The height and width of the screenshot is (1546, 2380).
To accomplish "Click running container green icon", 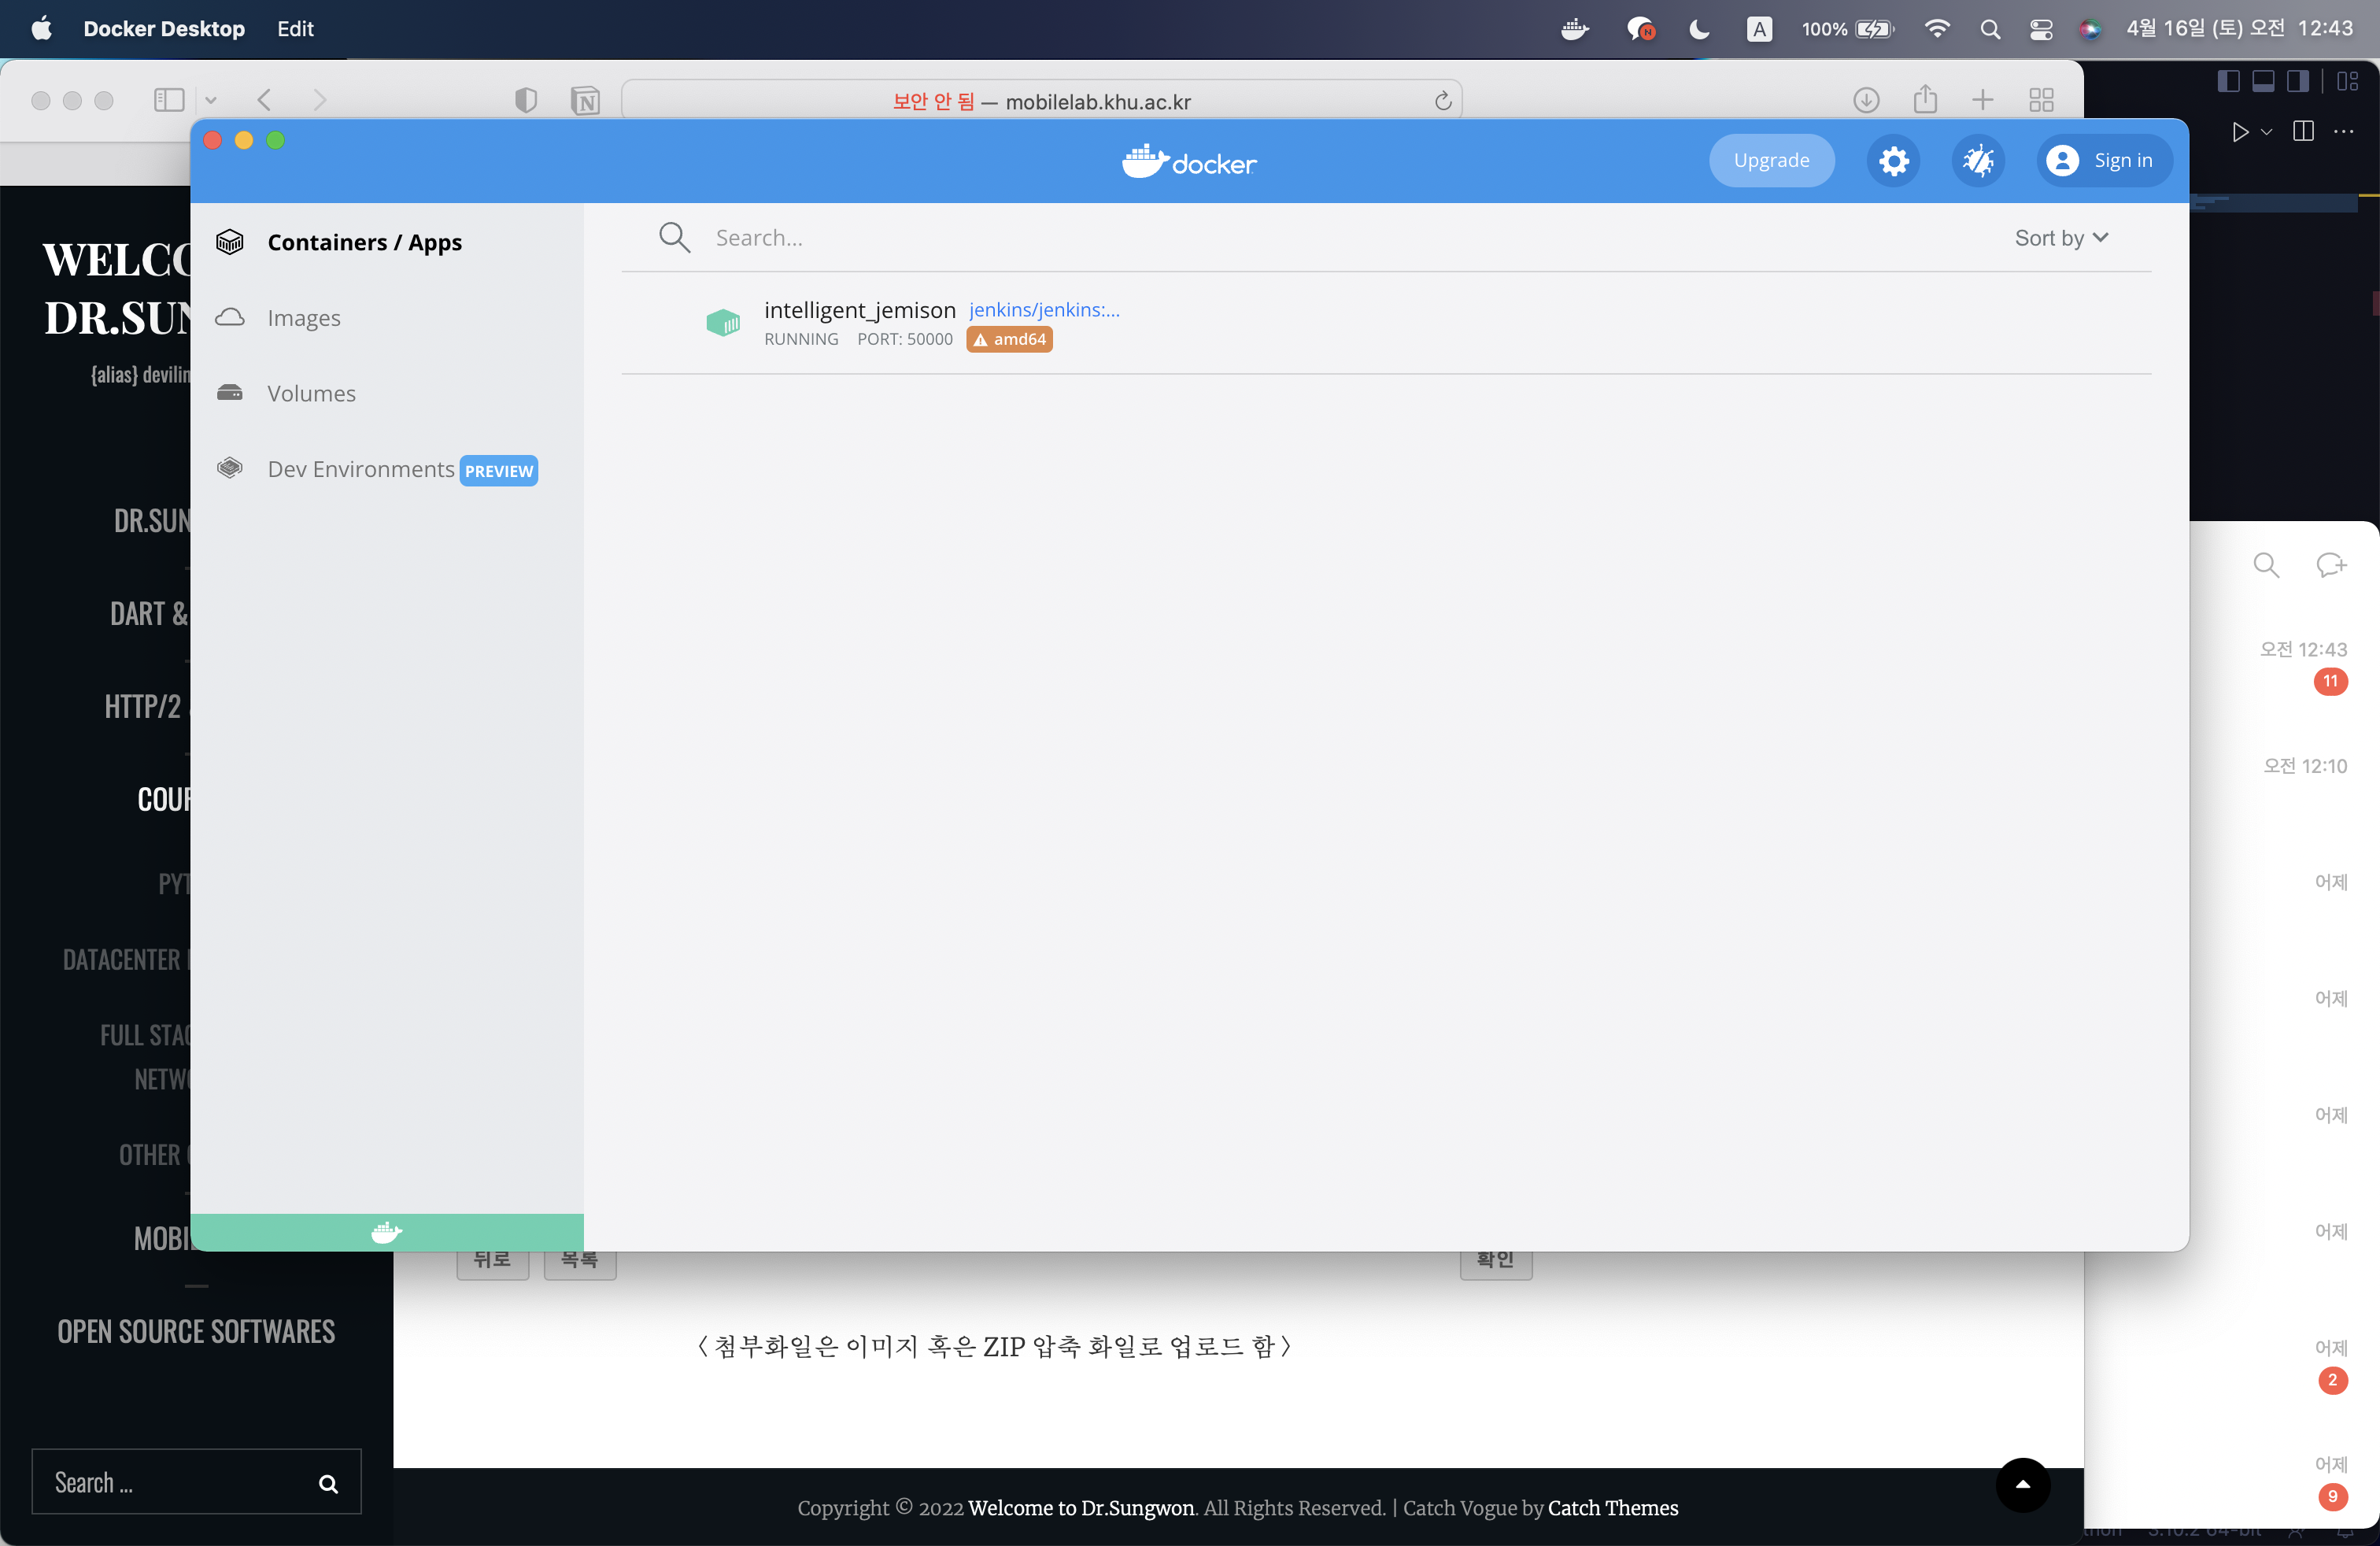I will pos(723,322).
